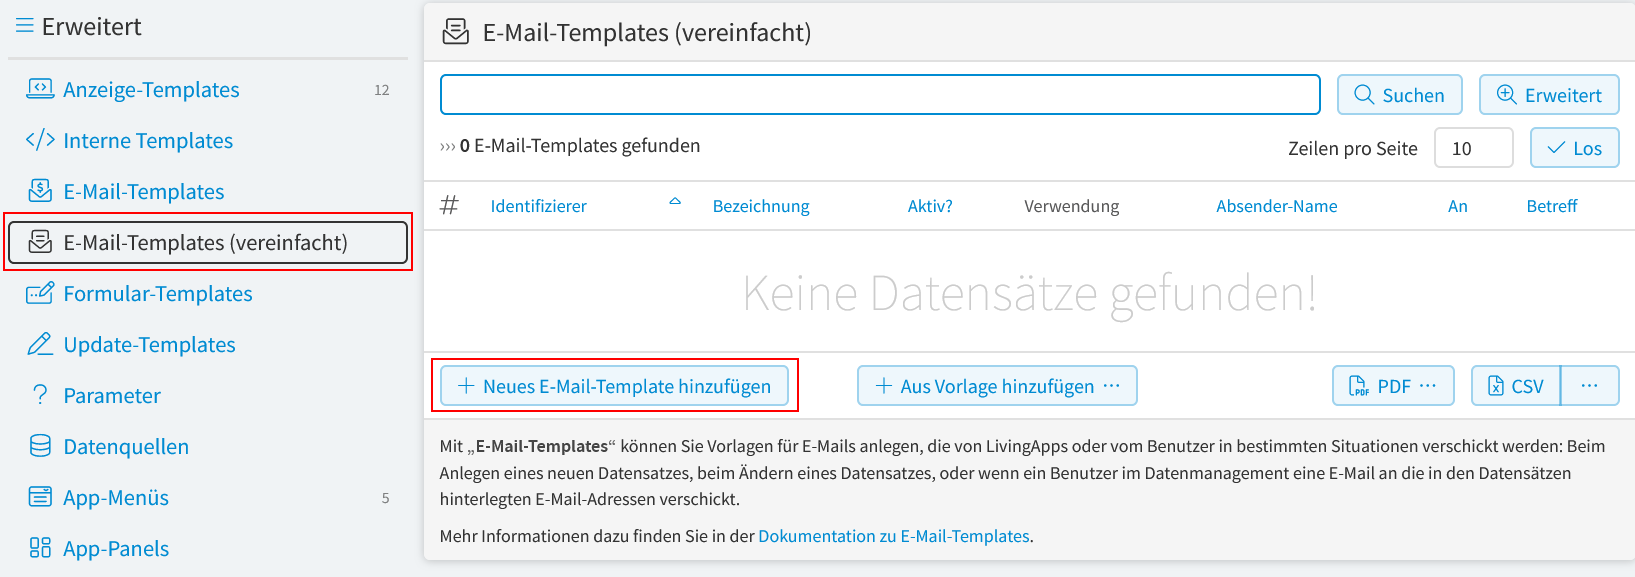Open Dokumentation zu E-Mail-Templates link
Image resolution: width=1635 pixels, height=577 pixels.
pos(894,536)
